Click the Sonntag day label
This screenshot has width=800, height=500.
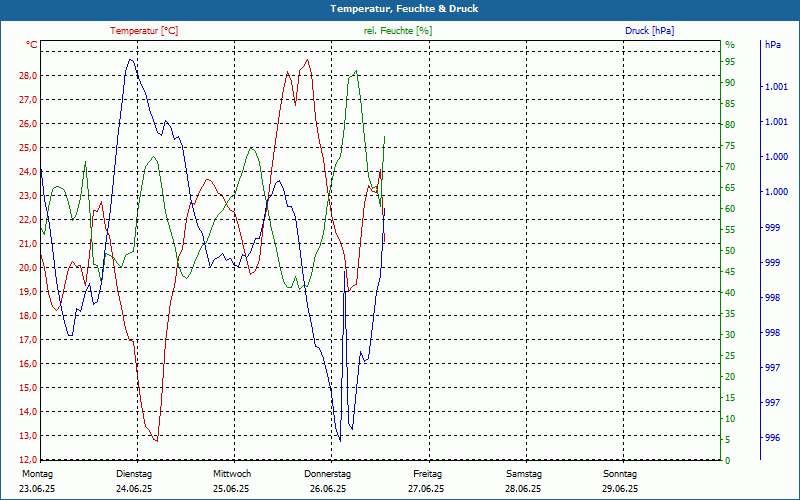[x=620, y=474]
